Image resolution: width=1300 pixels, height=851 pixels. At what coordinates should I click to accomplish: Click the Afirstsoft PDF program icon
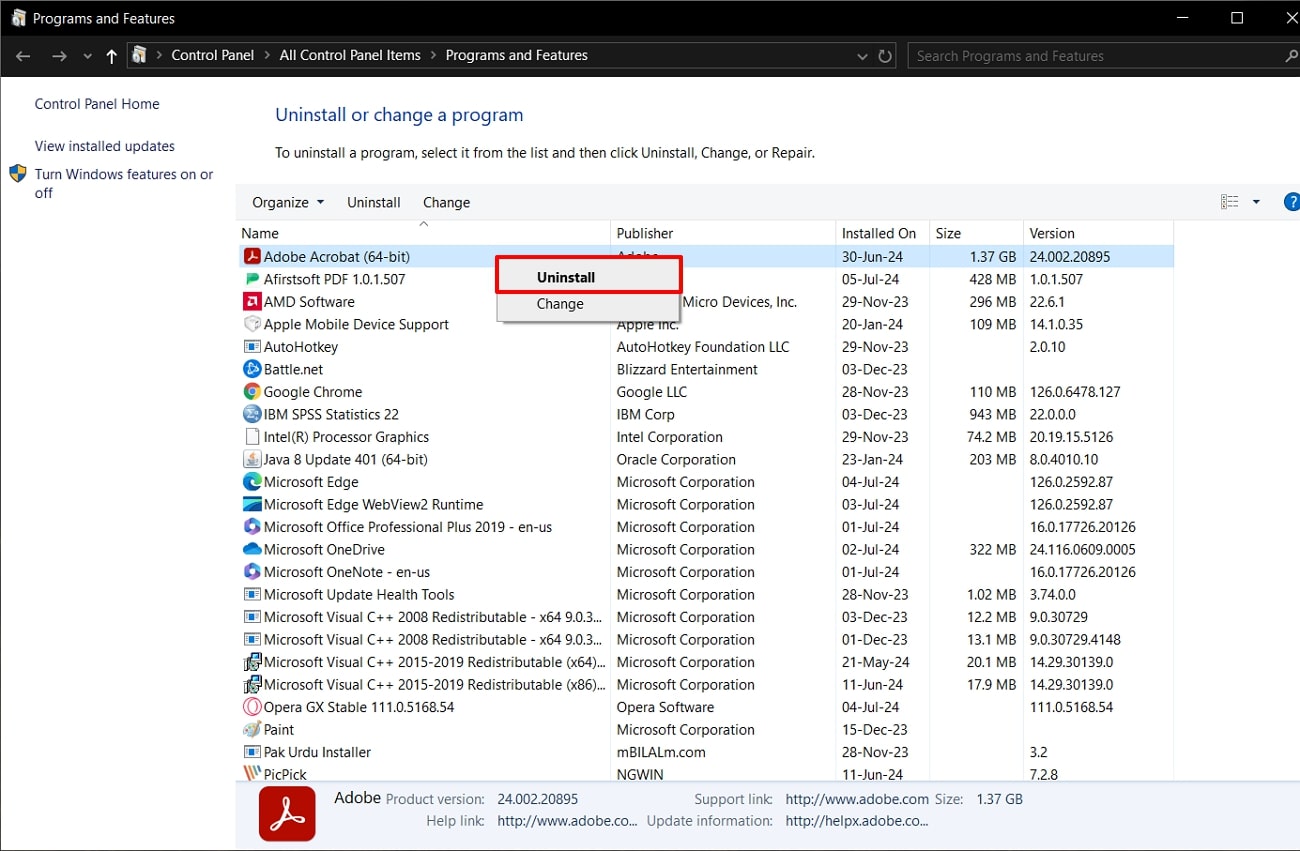point(252,279)
